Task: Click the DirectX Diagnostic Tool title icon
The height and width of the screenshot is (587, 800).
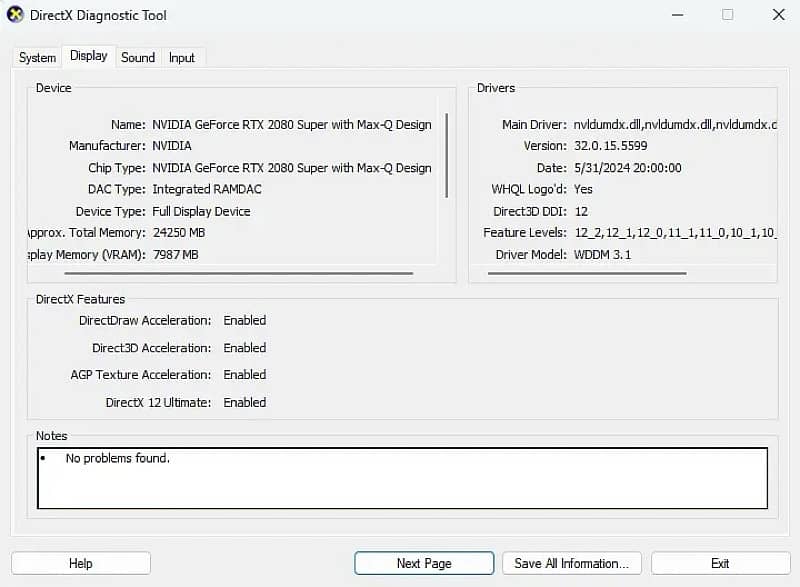Action: (x=15, y=15)
